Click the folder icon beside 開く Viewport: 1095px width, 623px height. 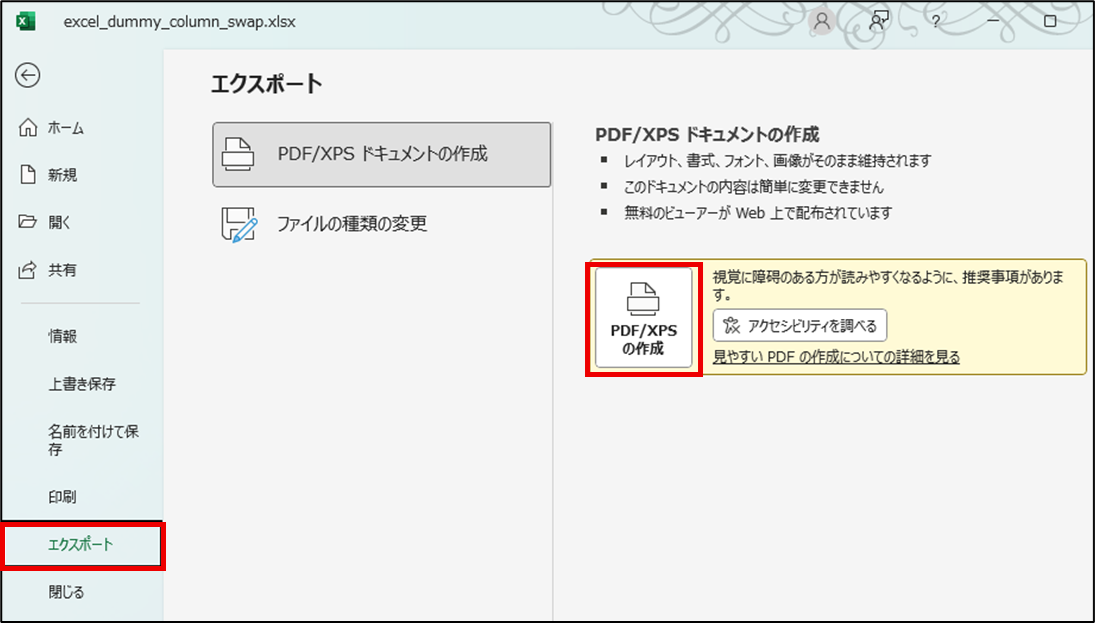coord(28,222)
